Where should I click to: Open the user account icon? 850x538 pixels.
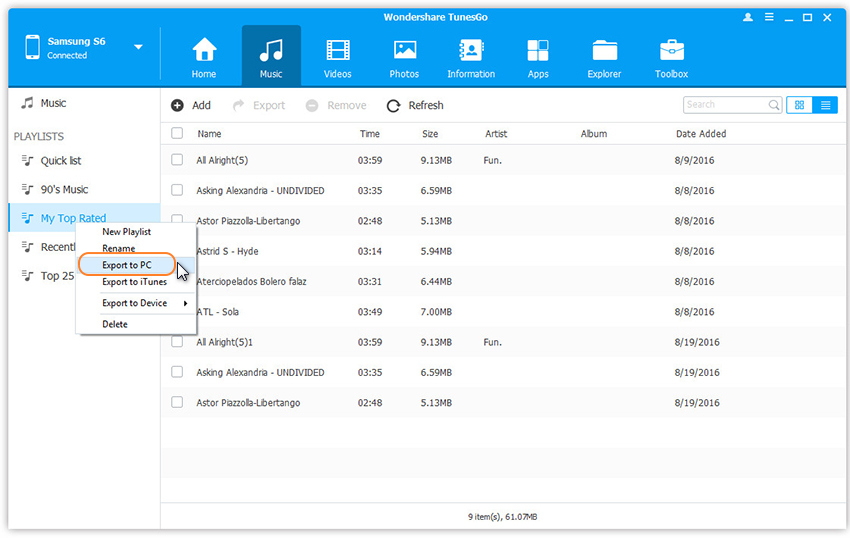coord(748,17)
